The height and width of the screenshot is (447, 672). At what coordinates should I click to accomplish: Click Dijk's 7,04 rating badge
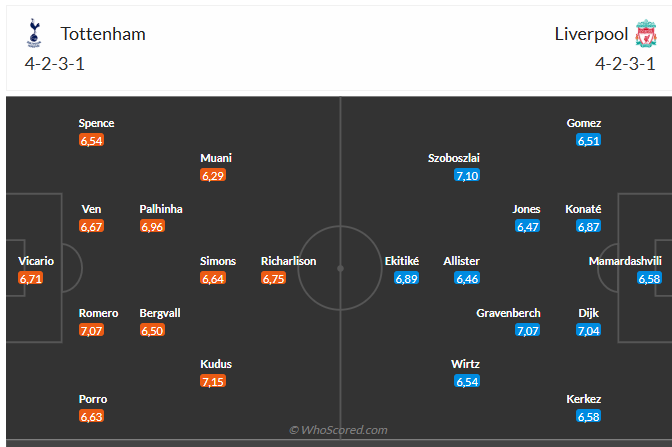point(588,330)
